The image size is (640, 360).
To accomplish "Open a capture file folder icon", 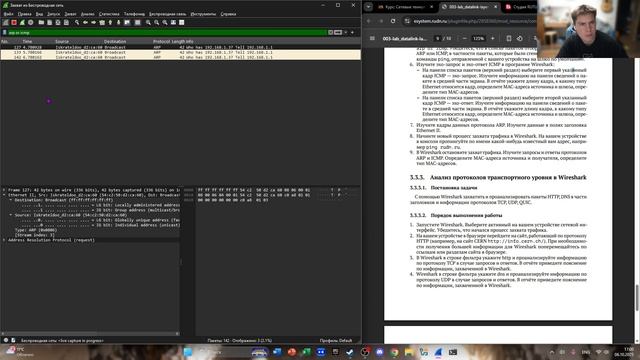I will [41, 22].
